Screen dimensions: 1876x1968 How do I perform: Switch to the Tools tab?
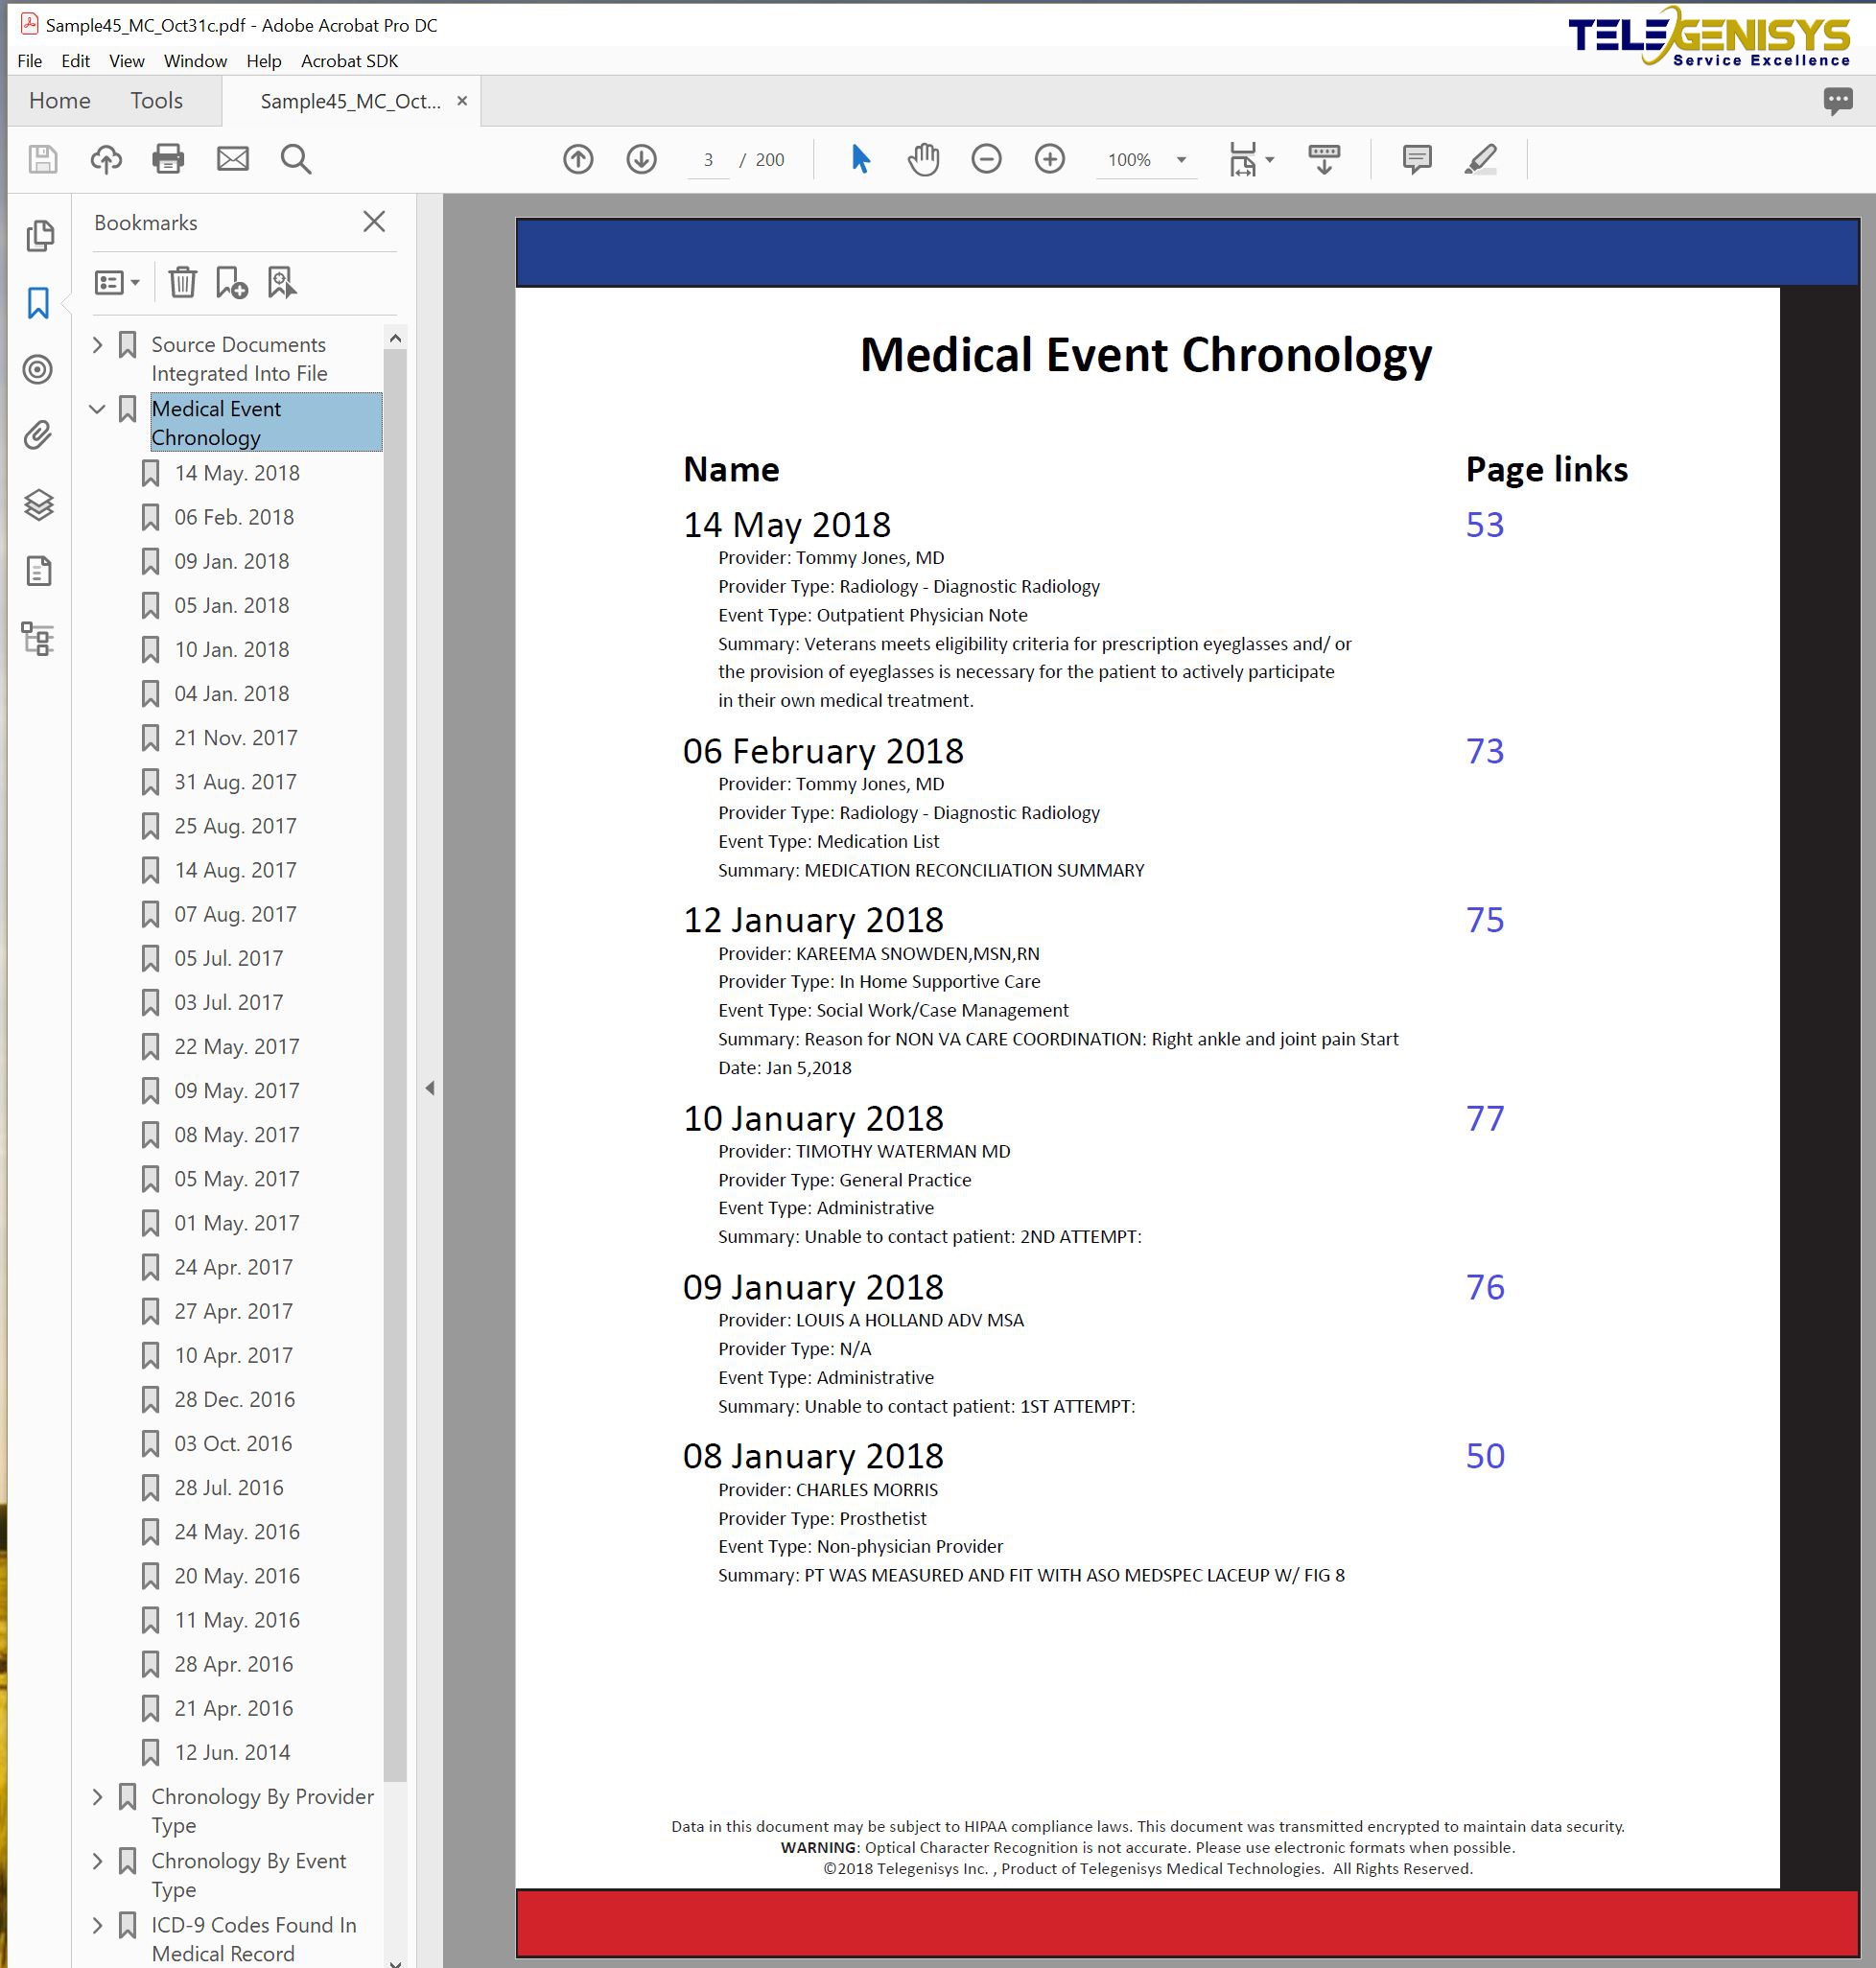157,101
